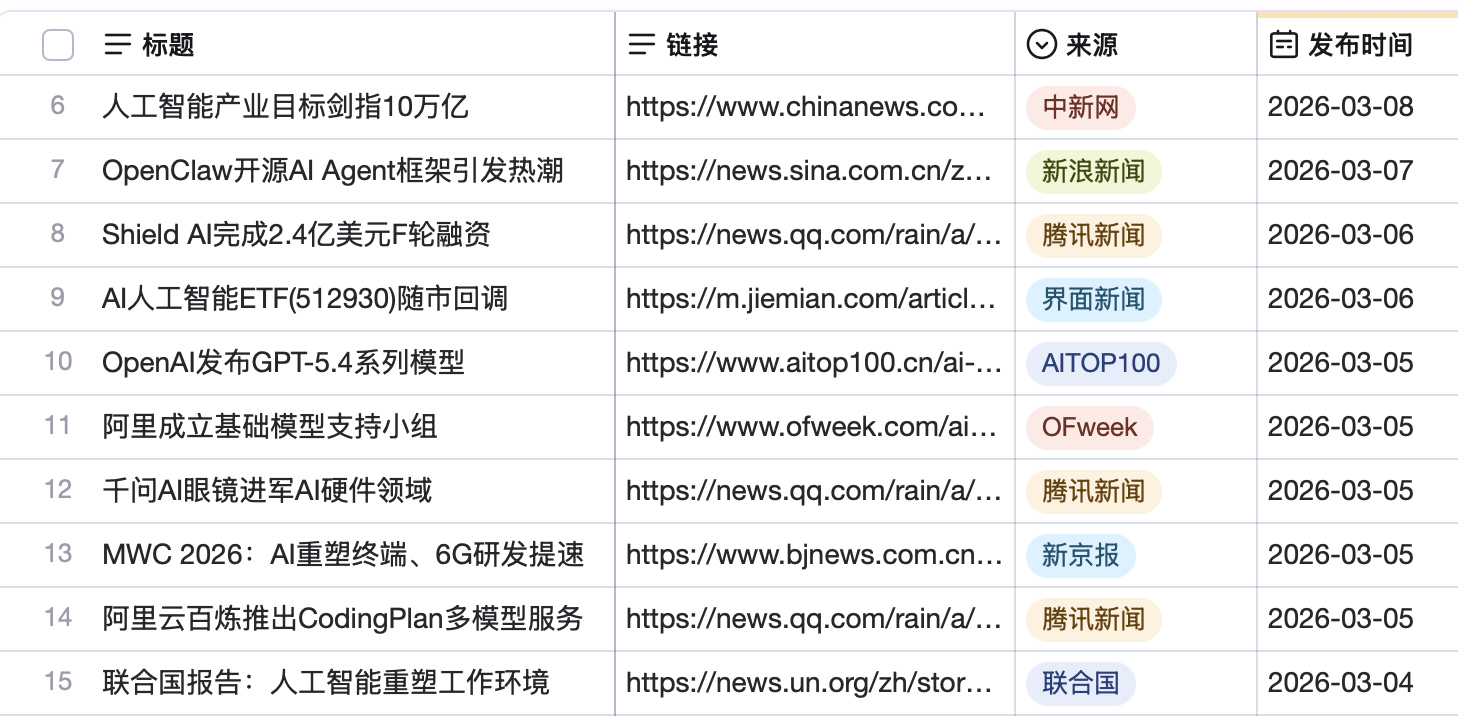The image size is (1458, 716).
Task: Click the 腾讯新闻 tag in row 8
Action: pyautogui.click(x=1094, y=234)
